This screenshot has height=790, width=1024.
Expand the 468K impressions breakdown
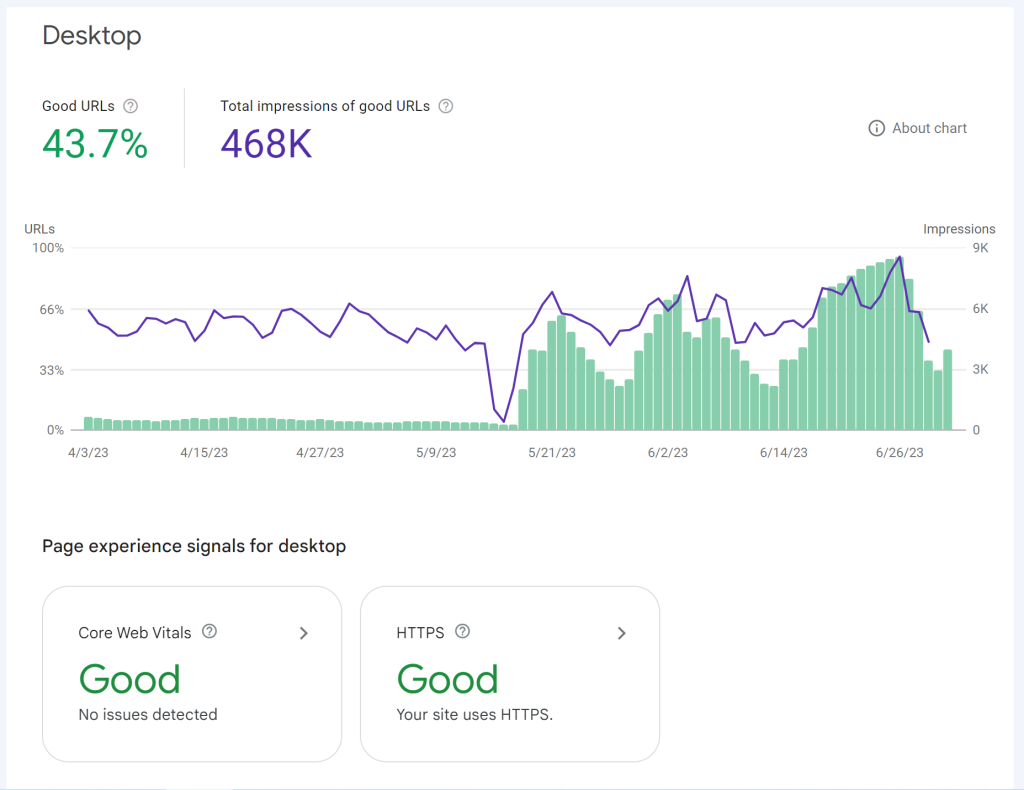[266, 144]
